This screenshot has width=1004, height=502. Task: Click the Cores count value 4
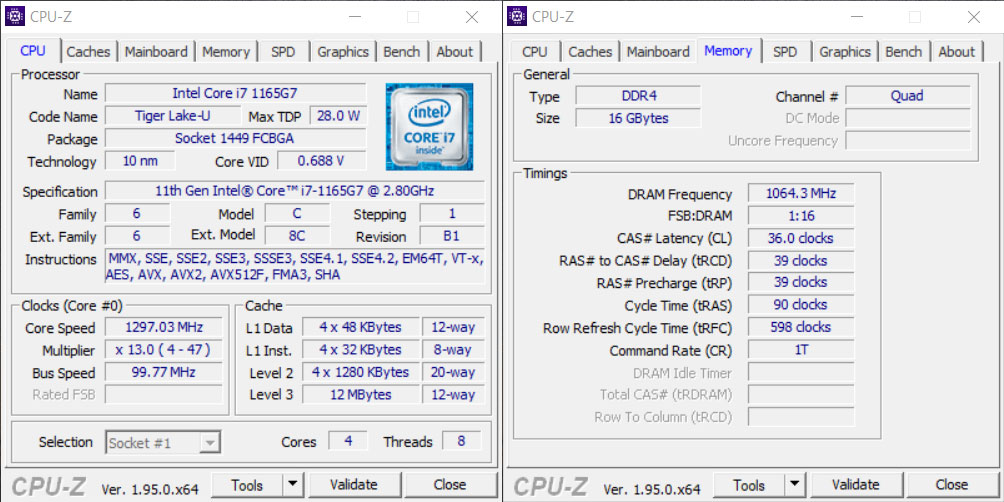click(x=348, y=441)
